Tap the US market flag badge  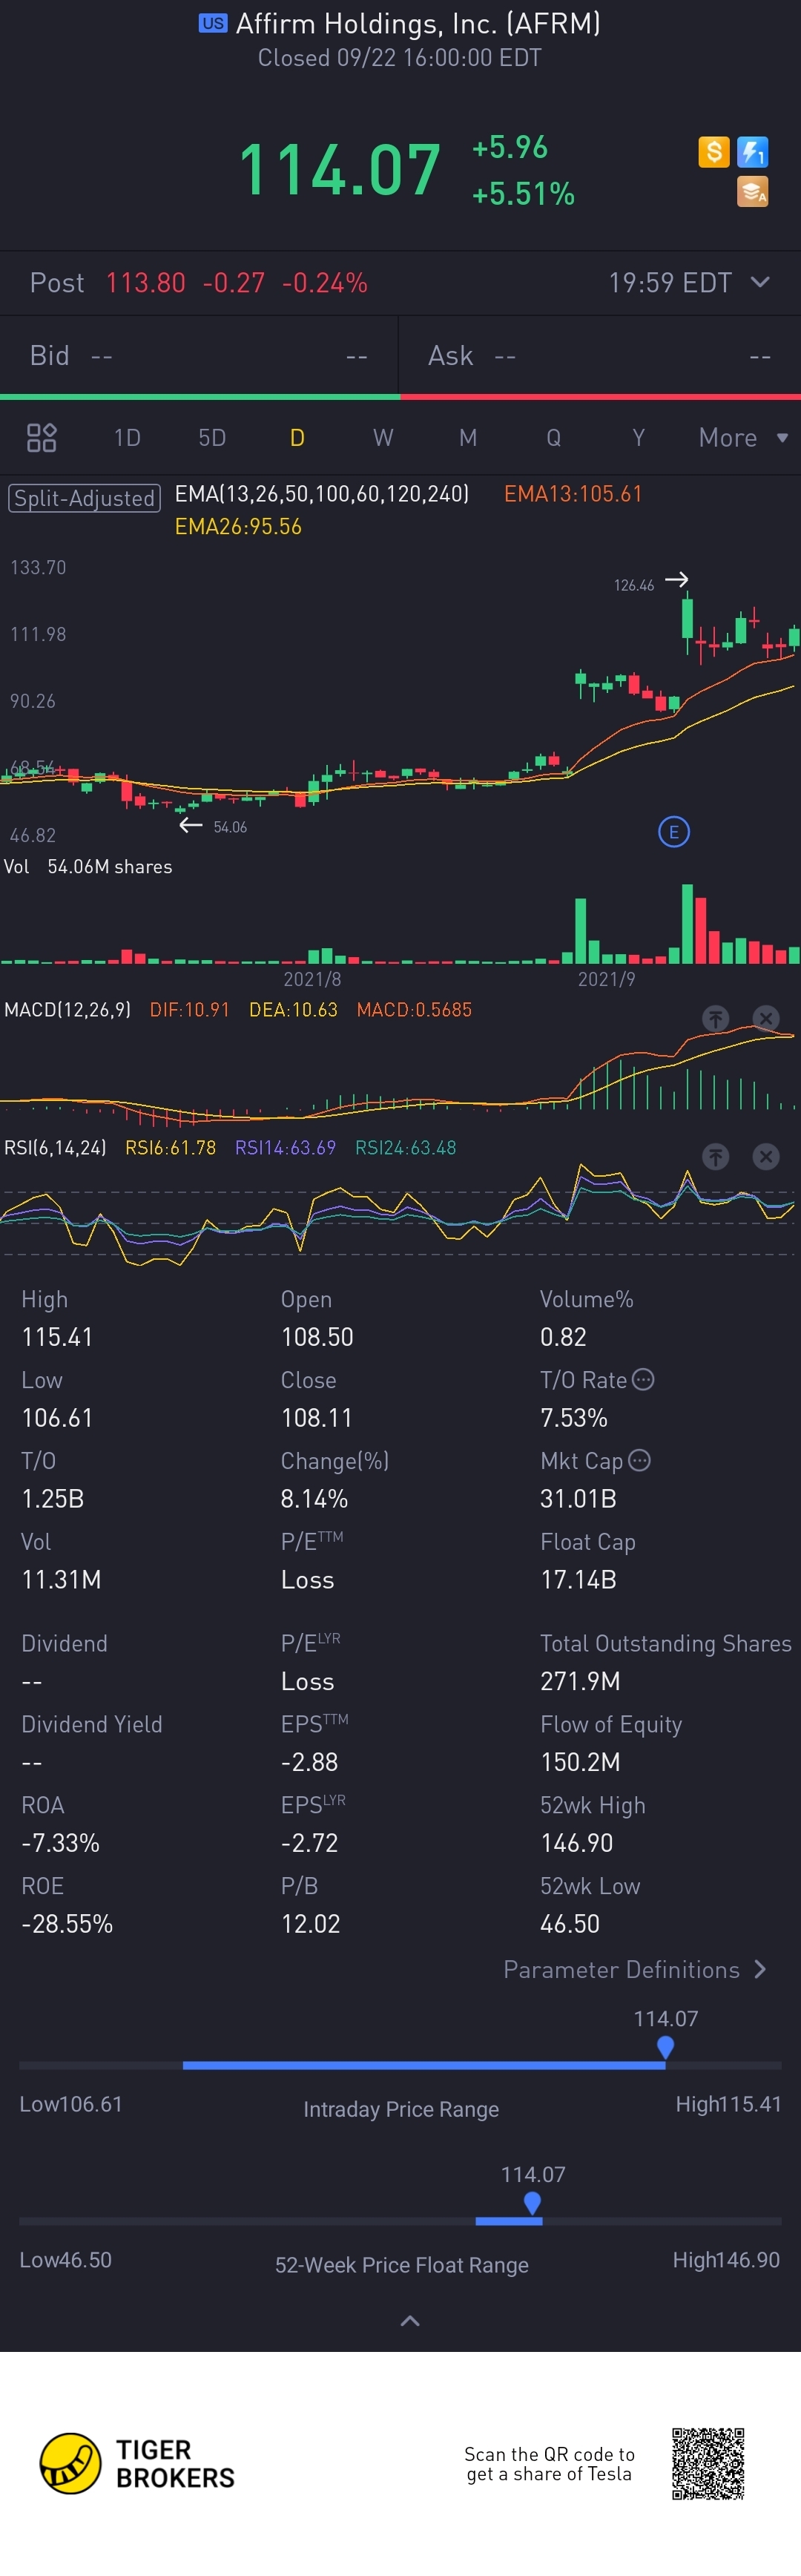coord(213,24)
